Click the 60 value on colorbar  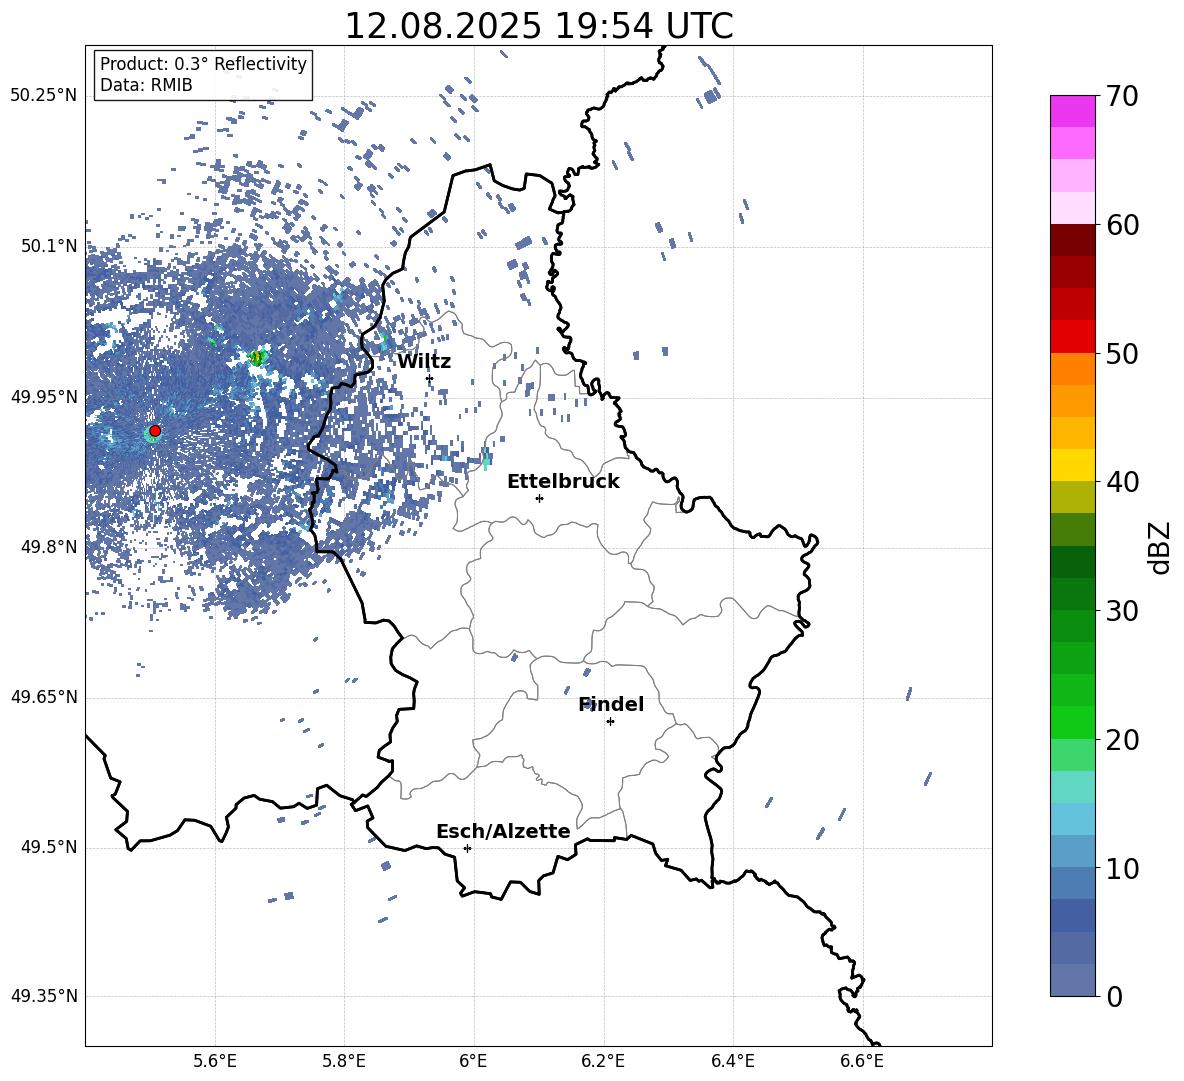[x=1122, y=225]
